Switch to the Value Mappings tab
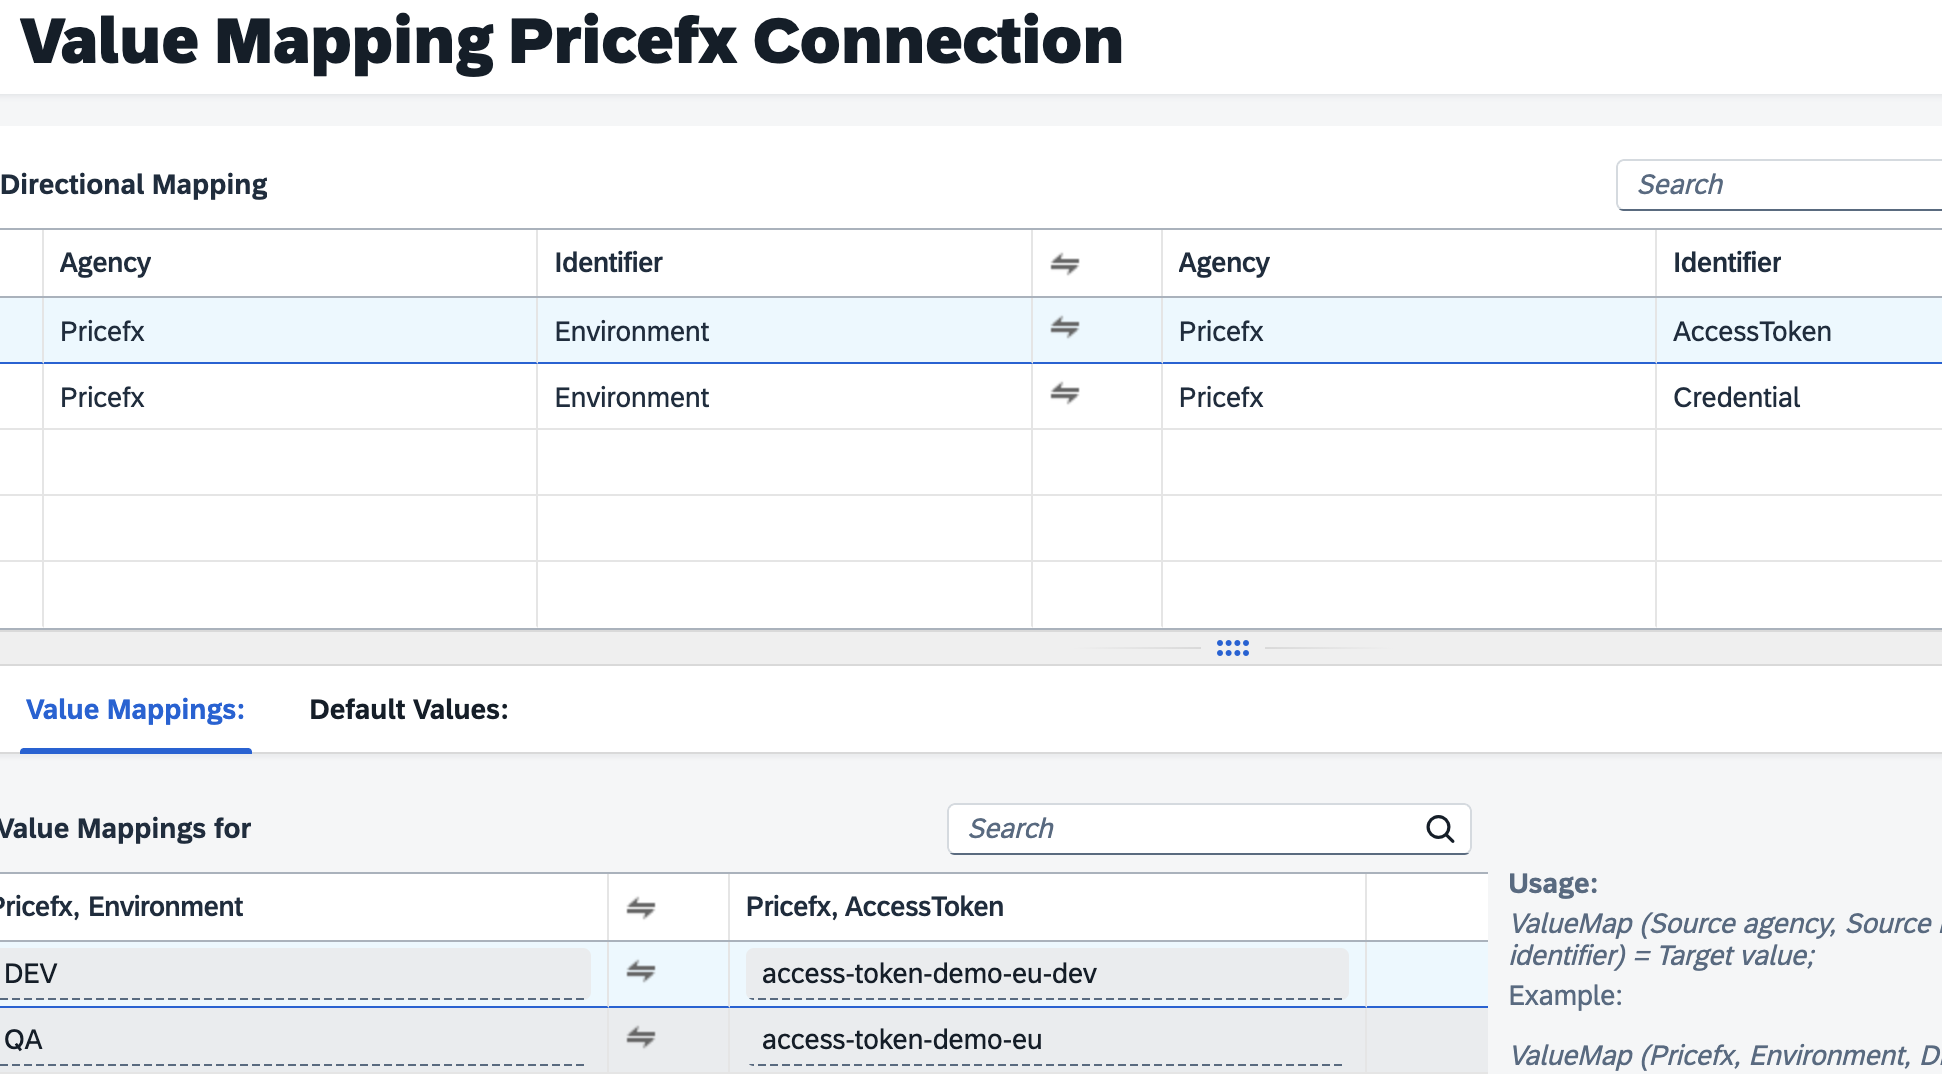 (x=135, y=710)
